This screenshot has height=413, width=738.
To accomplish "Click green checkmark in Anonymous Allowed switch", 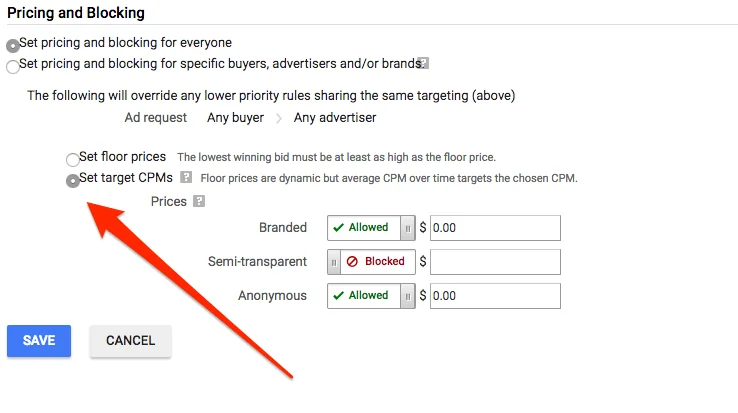I will point(338,296).
